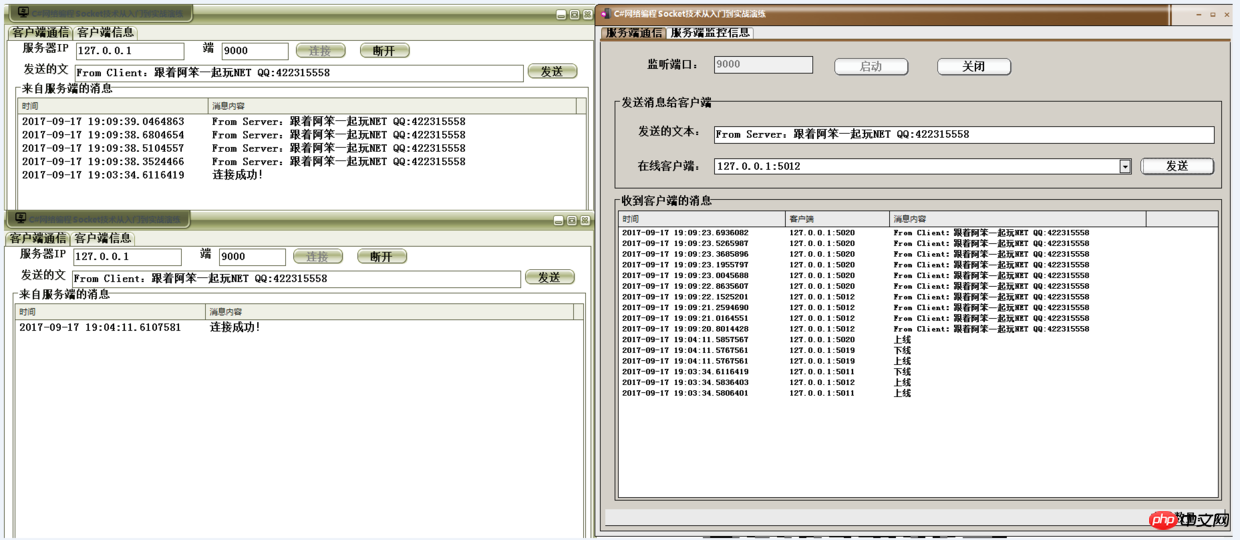
Task: Click the app icon in the server window title bar
Action: tap(606, 14)
